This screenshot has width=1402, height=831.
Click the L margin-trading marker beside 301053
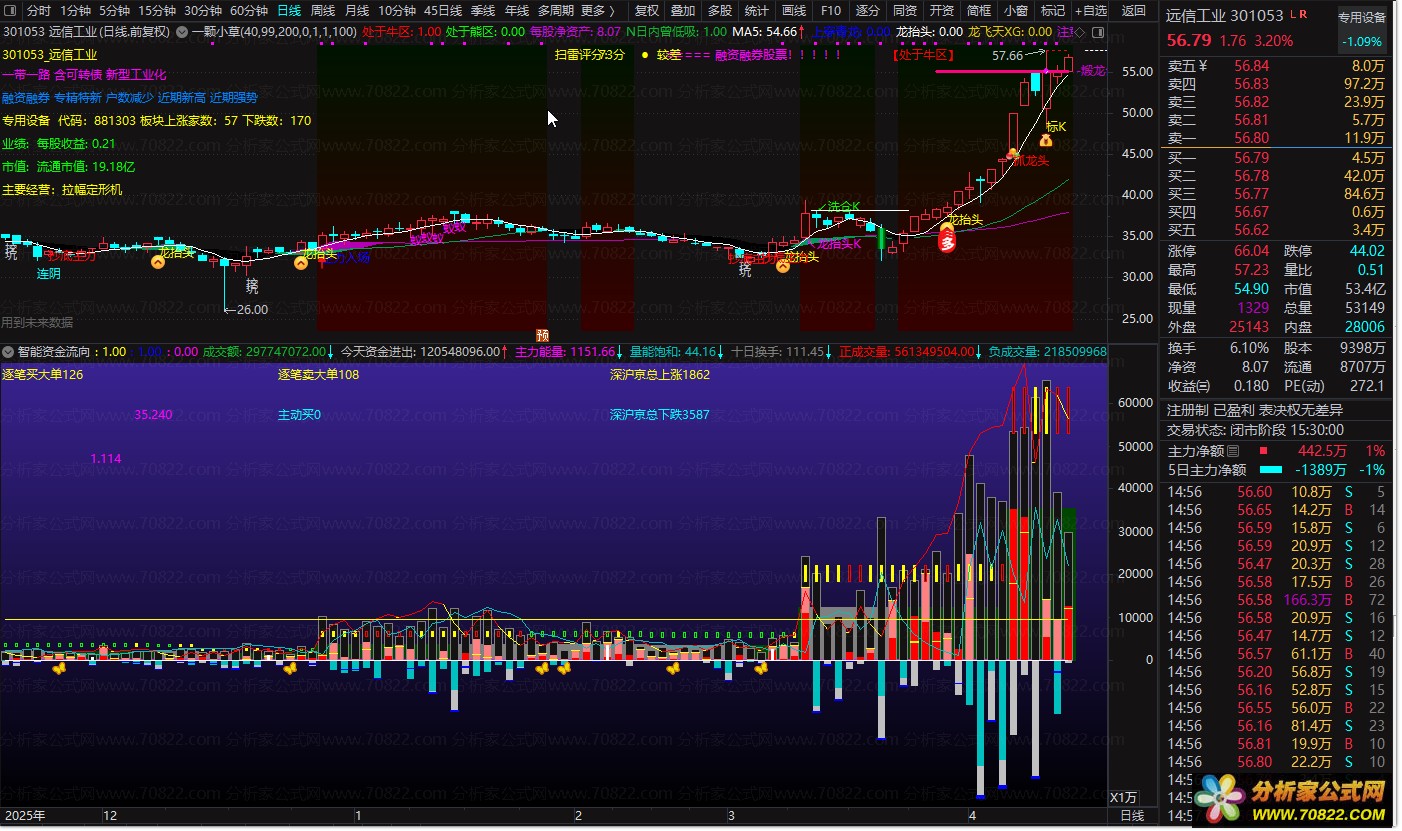(1293, 15)
